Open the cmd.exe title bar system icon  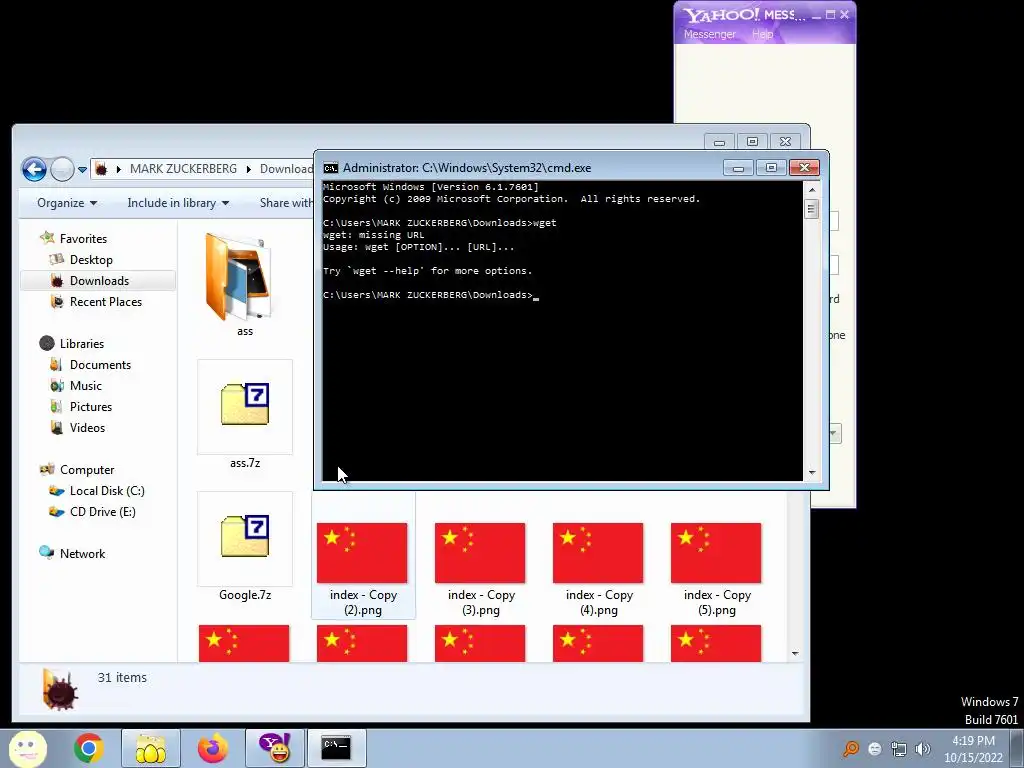tap(331, 168)
